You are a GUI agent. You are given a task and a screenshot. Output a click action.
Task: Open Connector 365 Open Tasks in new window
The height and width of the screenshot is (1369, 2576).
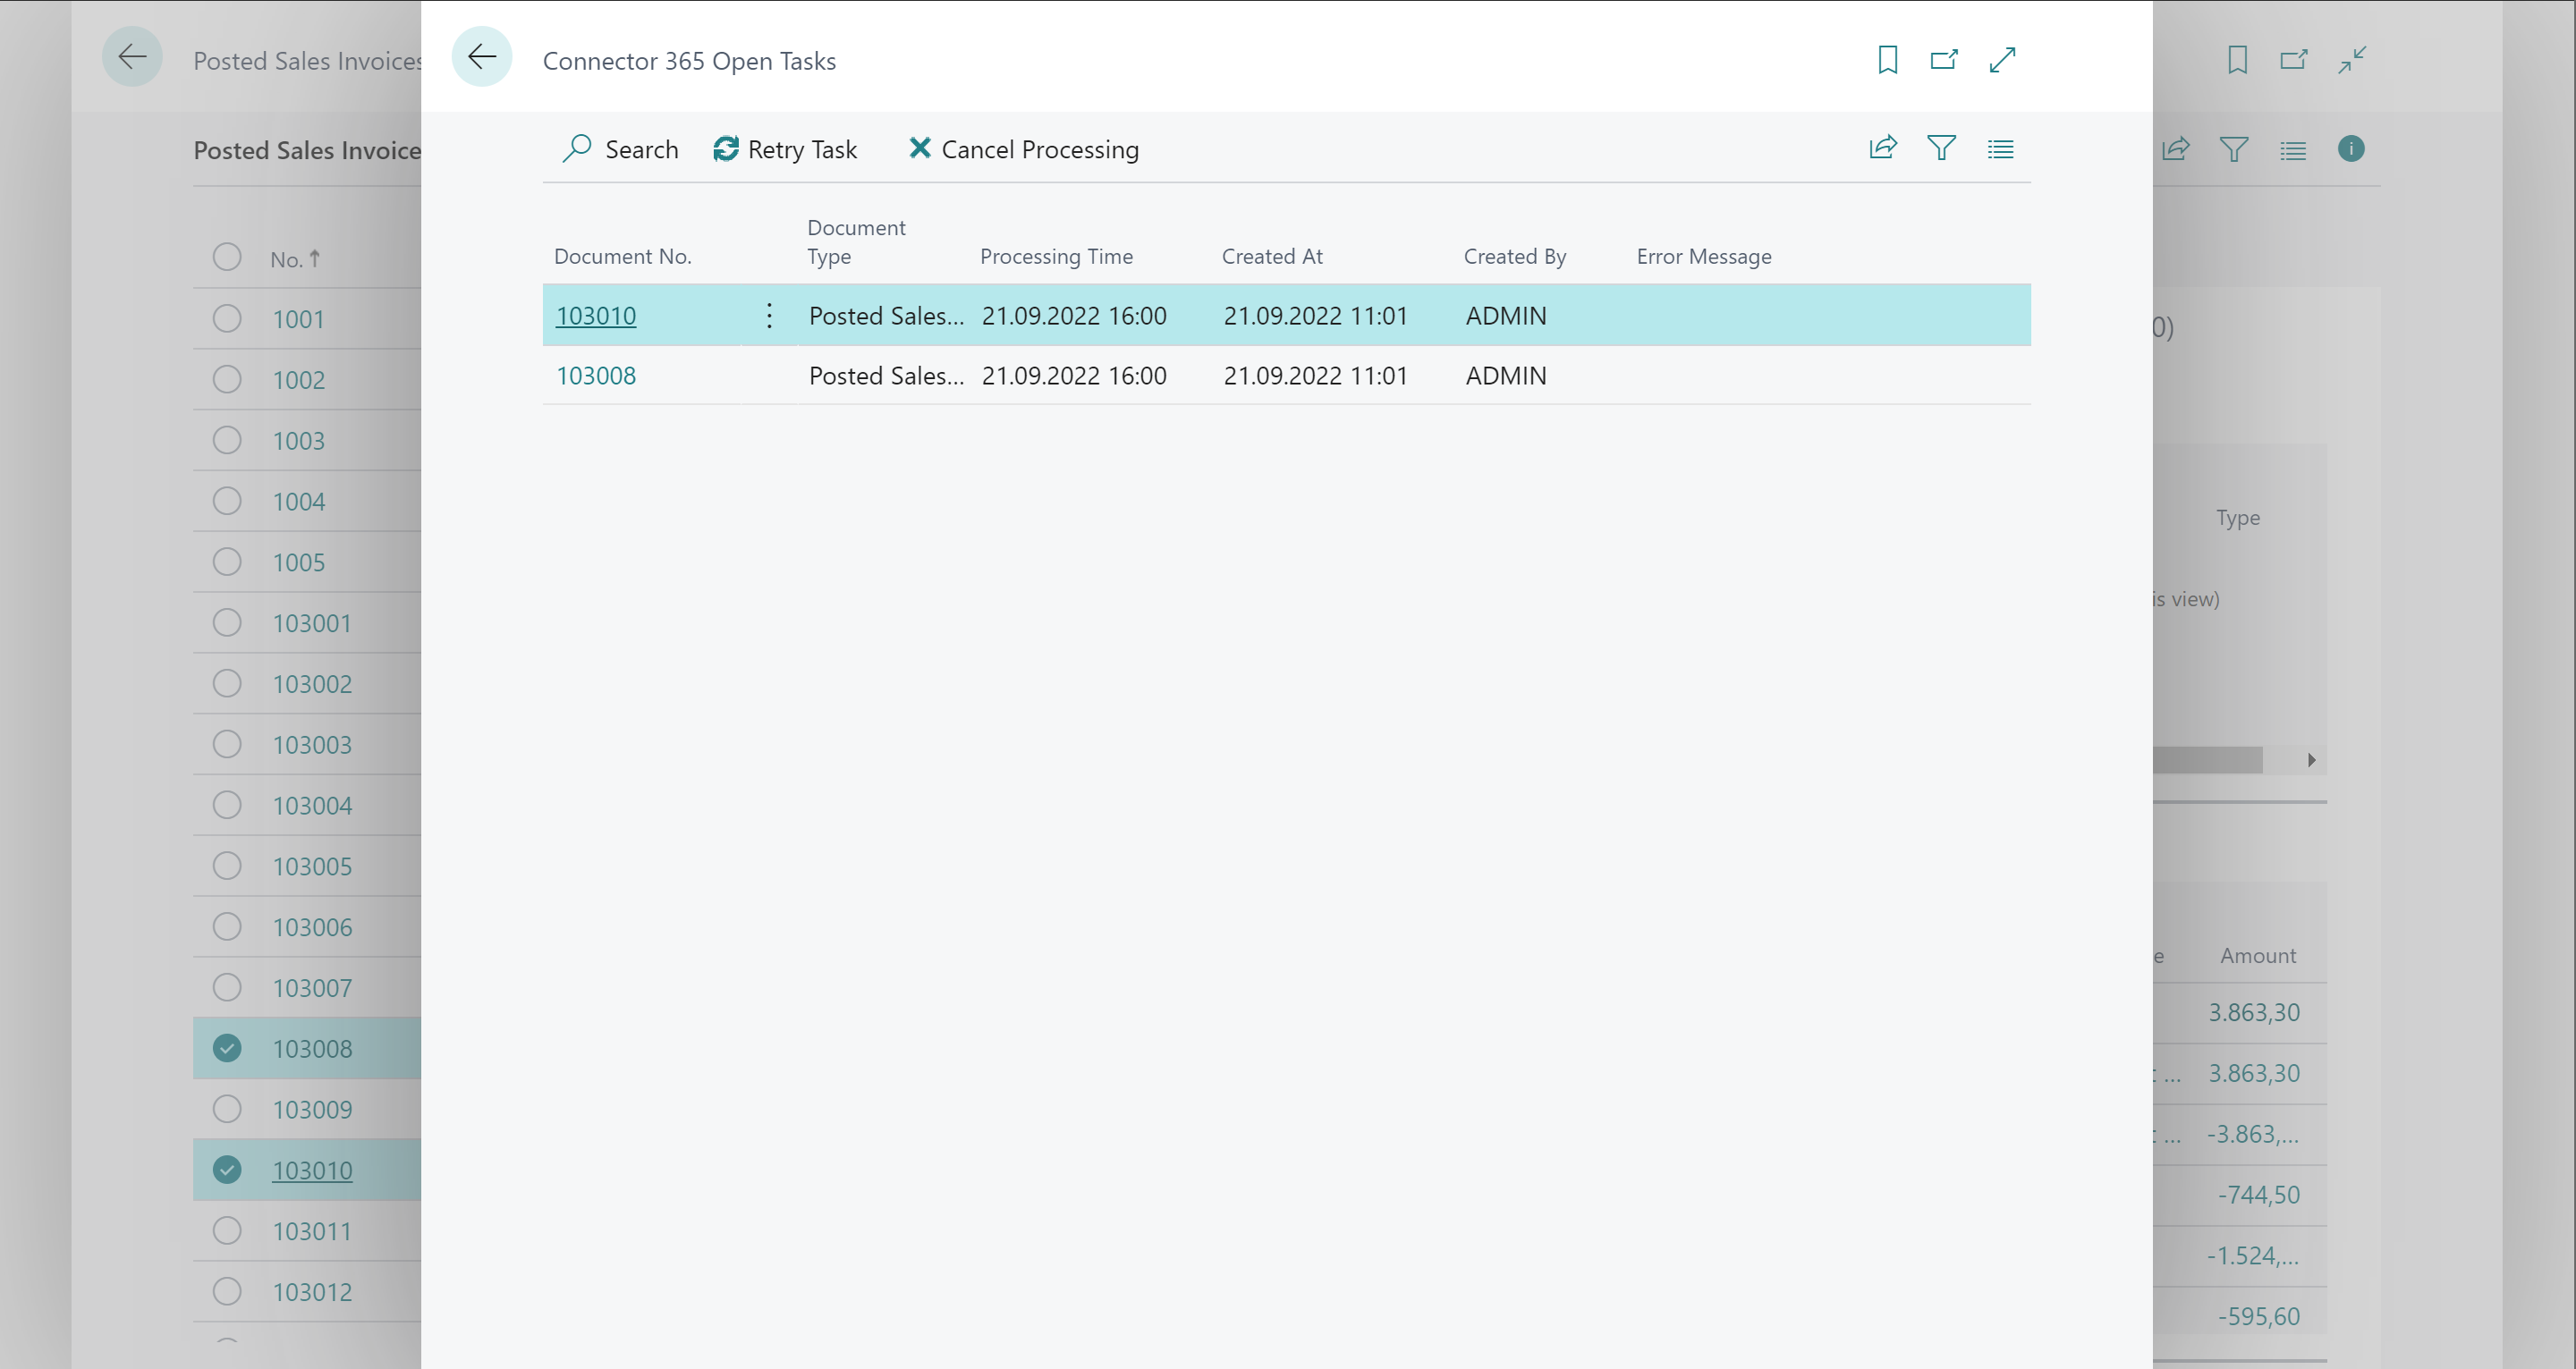tap(1944, 60)
